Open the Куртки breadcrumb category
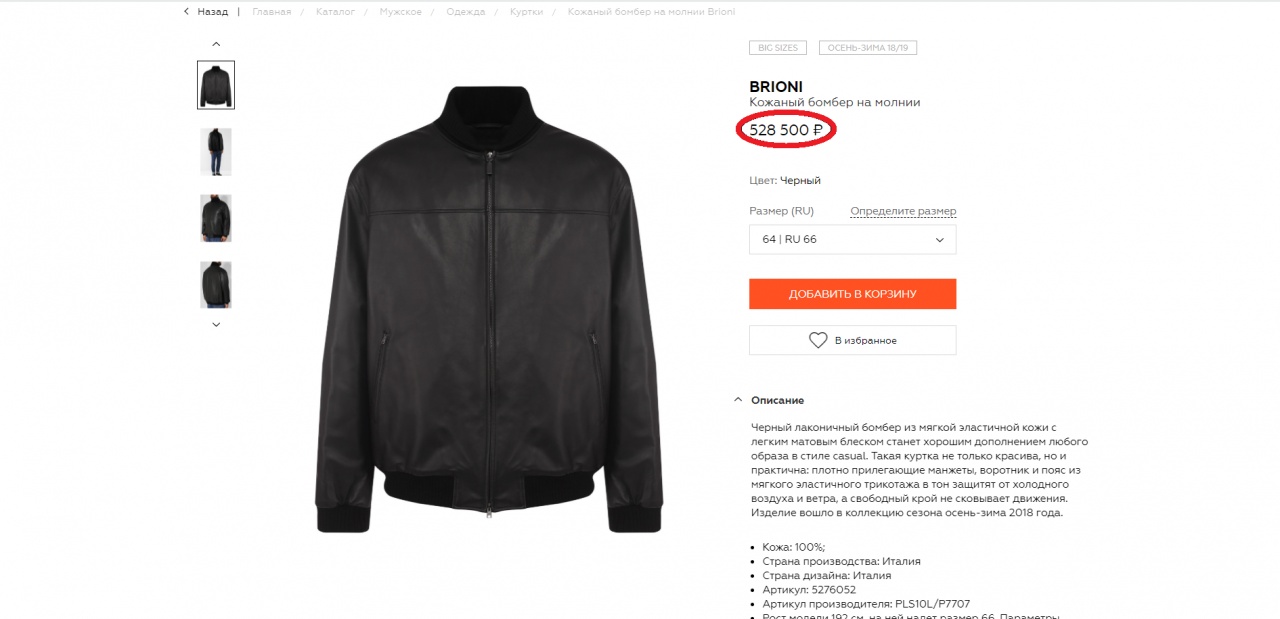The image size is (1280, 619). (x=526, y=12)
